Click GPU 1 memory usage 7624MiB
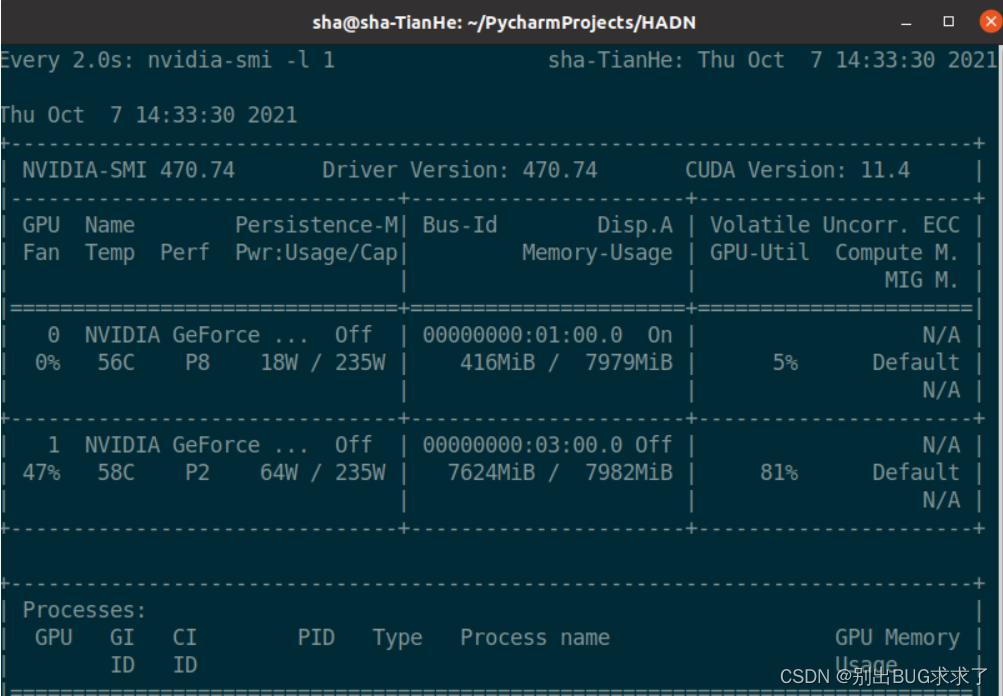The height and width of the screenshot is (696, 1003). [x=491, y=473]
